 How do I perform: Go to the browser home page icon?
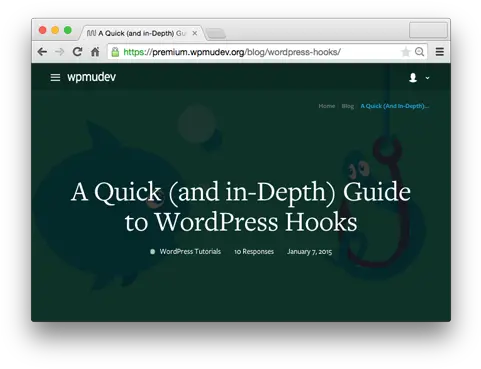[x=95, y=52]
